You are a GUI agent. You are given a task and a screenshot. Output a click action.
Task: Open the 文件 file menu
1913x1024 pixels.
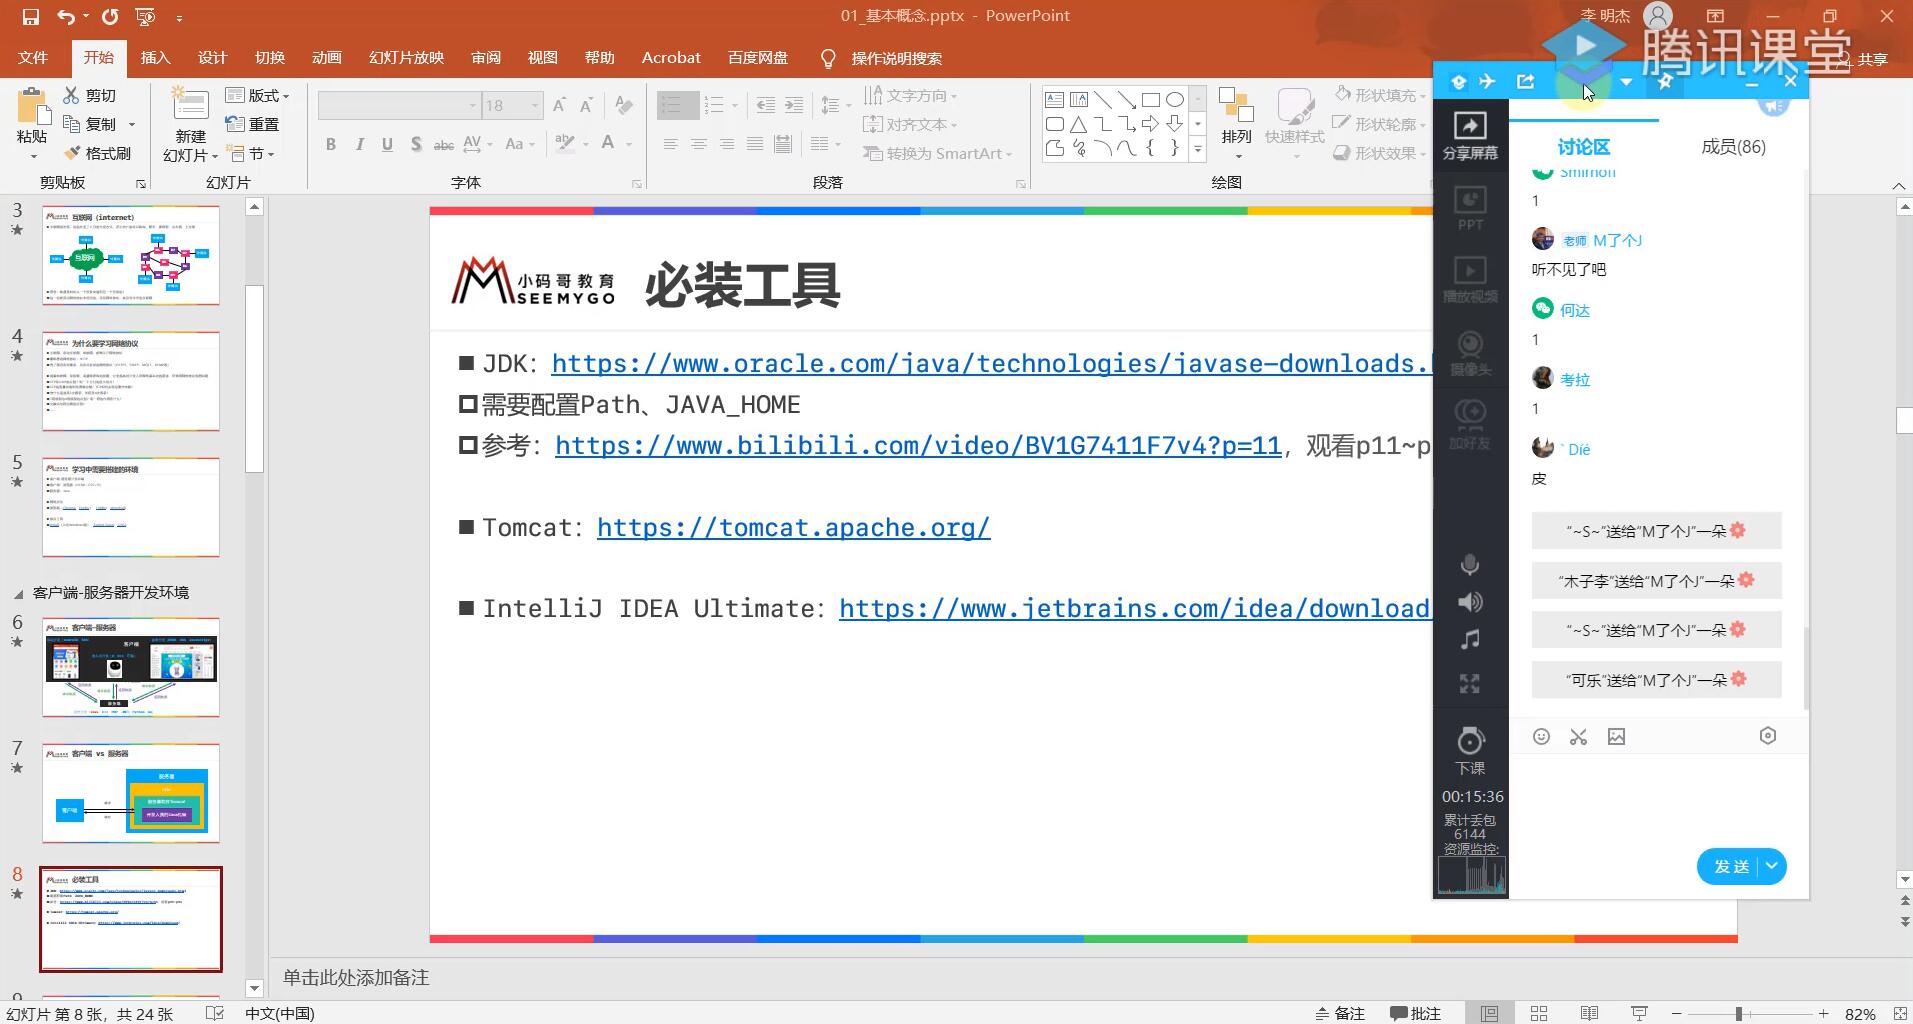33,58
